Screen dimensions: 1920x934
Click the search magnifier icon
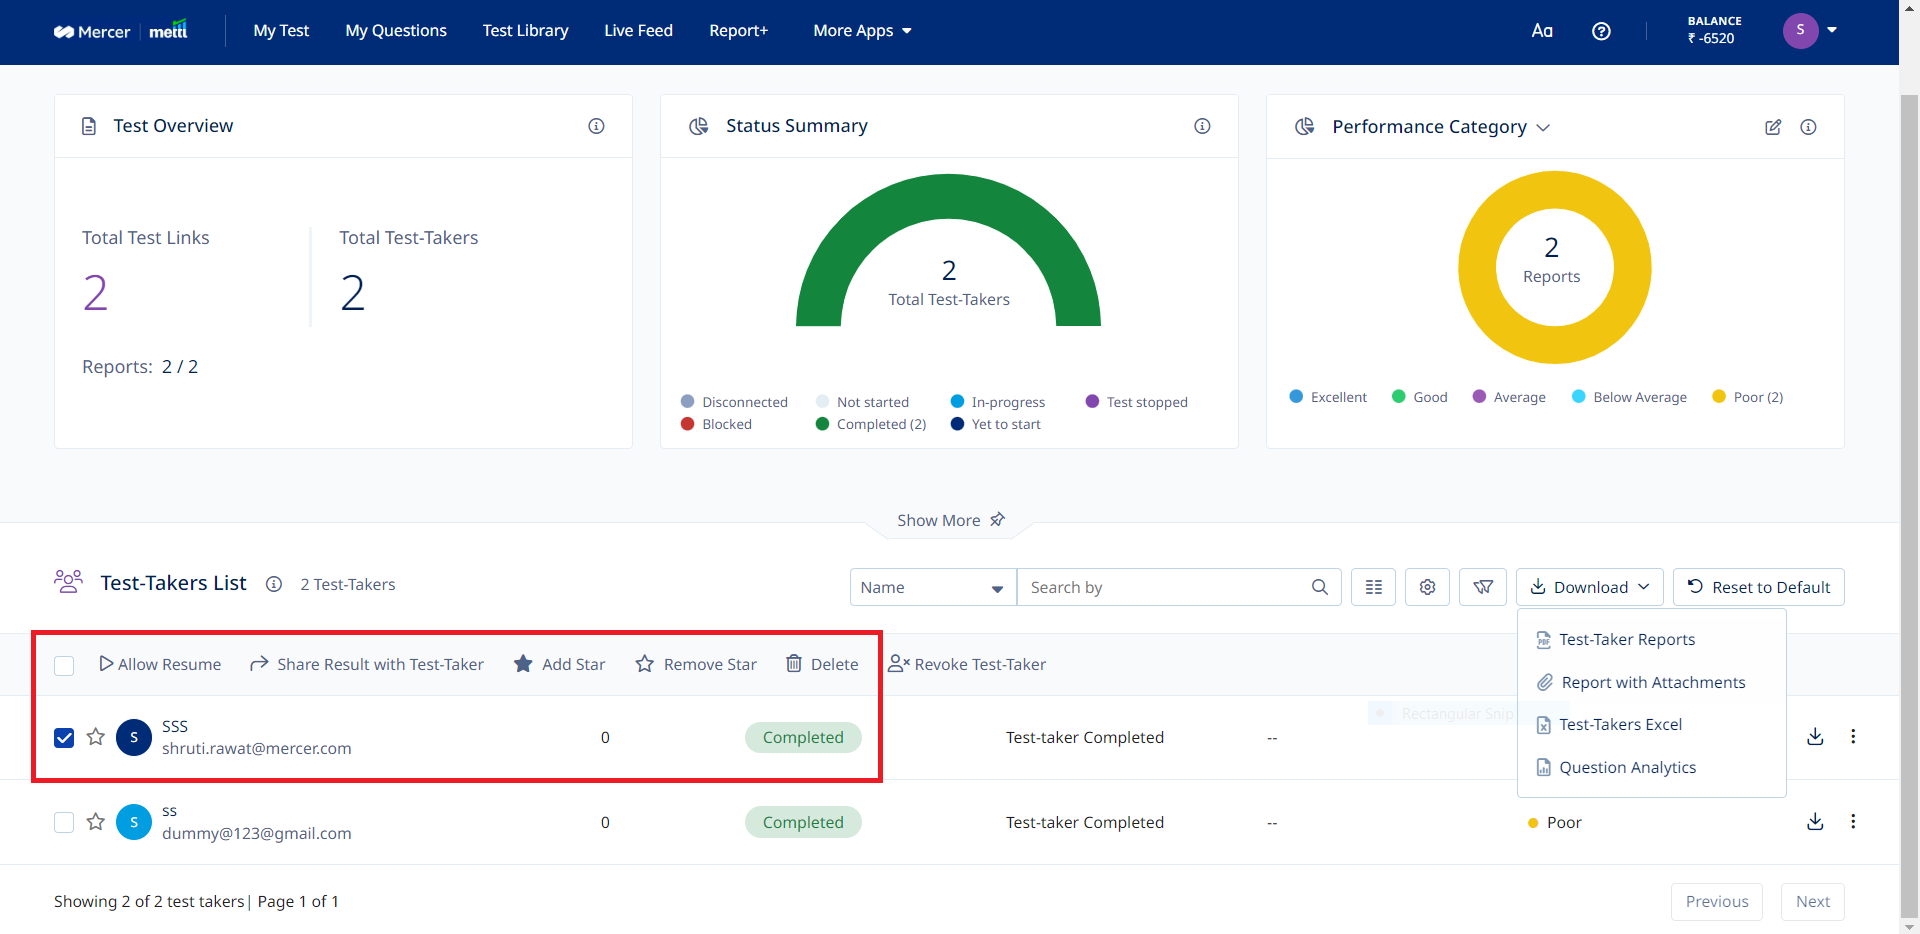(x=1320, y=587)
